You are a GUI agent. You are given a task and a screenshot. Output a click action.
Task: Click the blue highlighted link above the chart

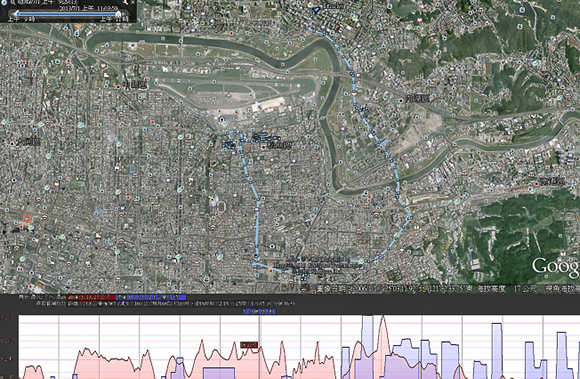(x=259, y=311)
